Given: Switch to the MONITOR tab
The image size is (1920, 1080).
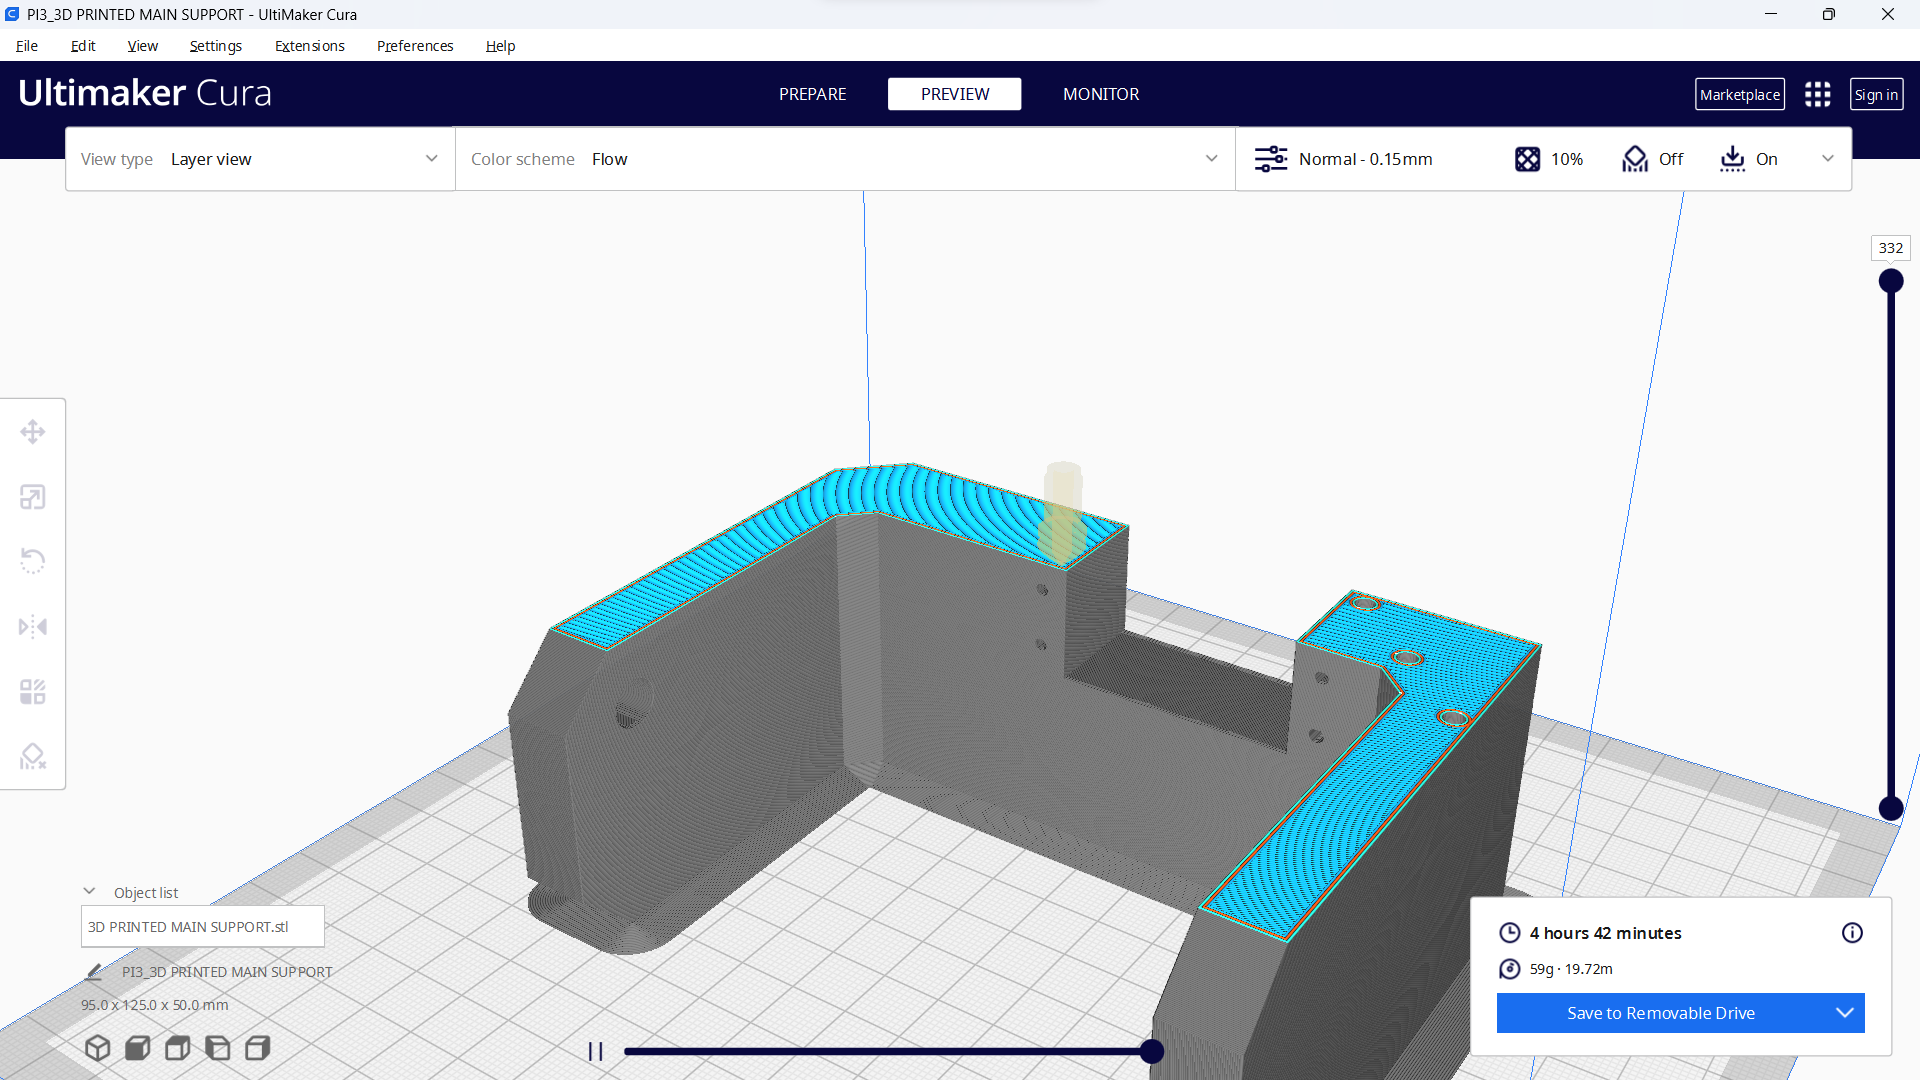Looking at the screenshot, I should [1100, 93].
